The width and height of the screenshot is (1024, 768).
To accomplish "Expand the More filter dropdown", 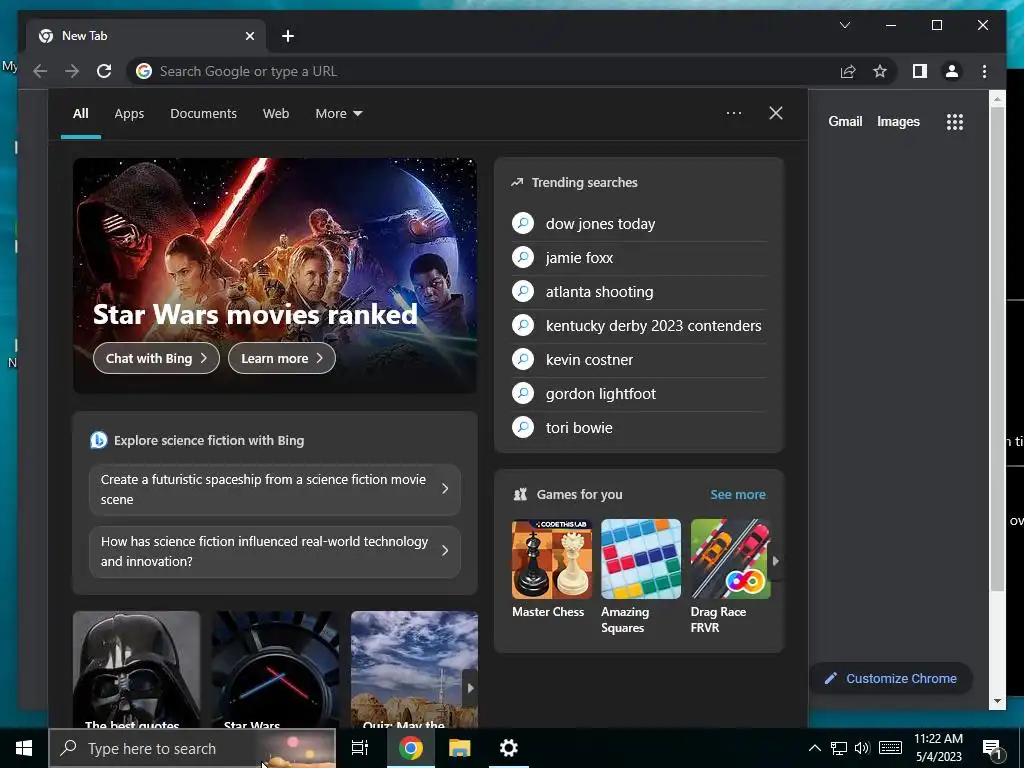I will pyautogui.click(x=338, y=114).
